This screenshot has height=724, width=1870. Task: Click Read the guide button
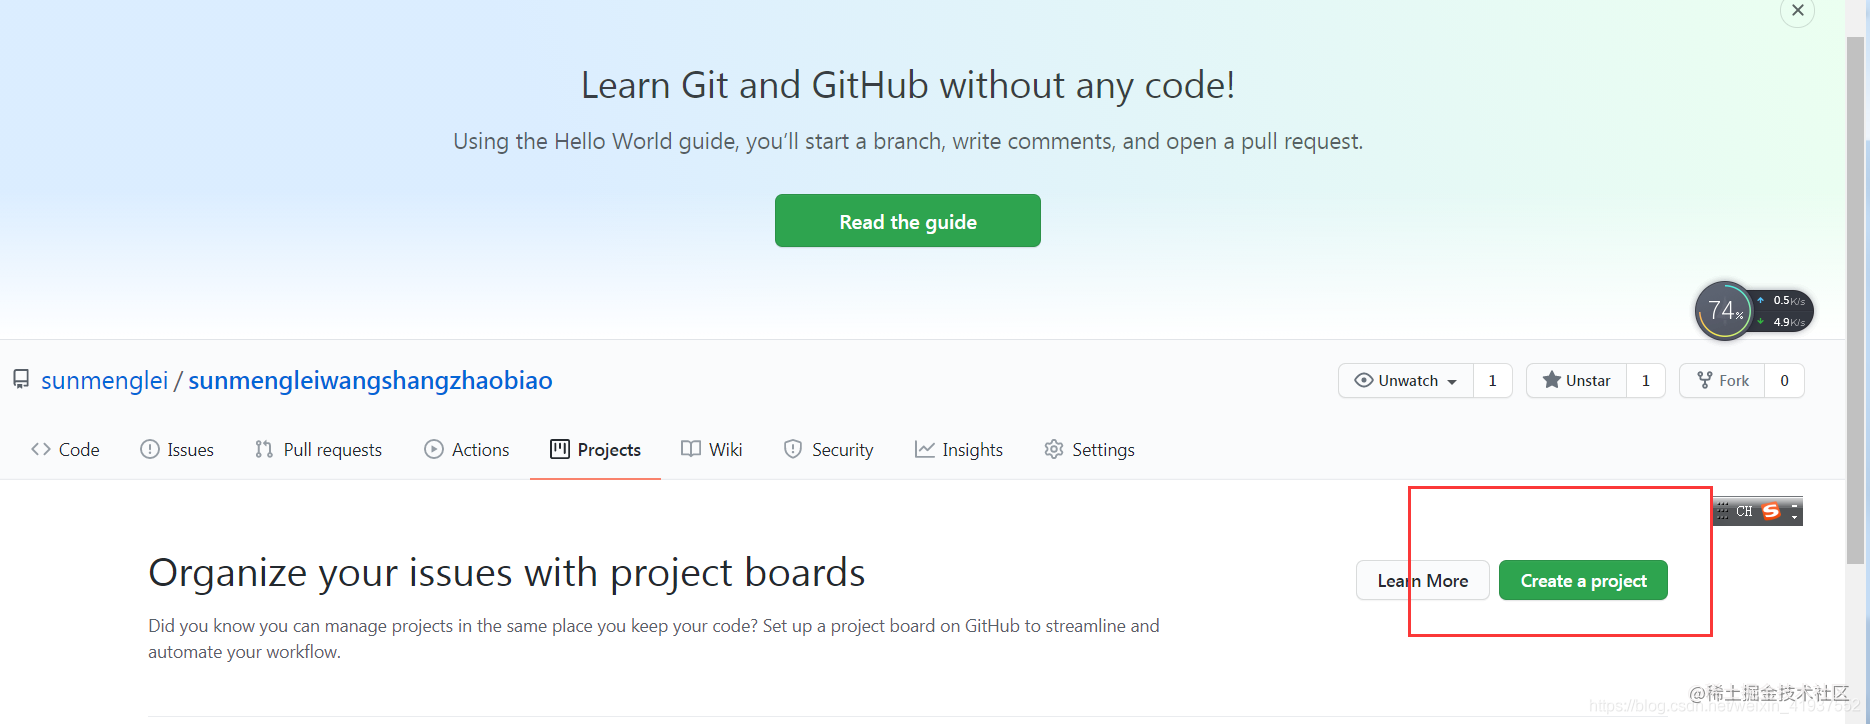(x=908, y=221)
